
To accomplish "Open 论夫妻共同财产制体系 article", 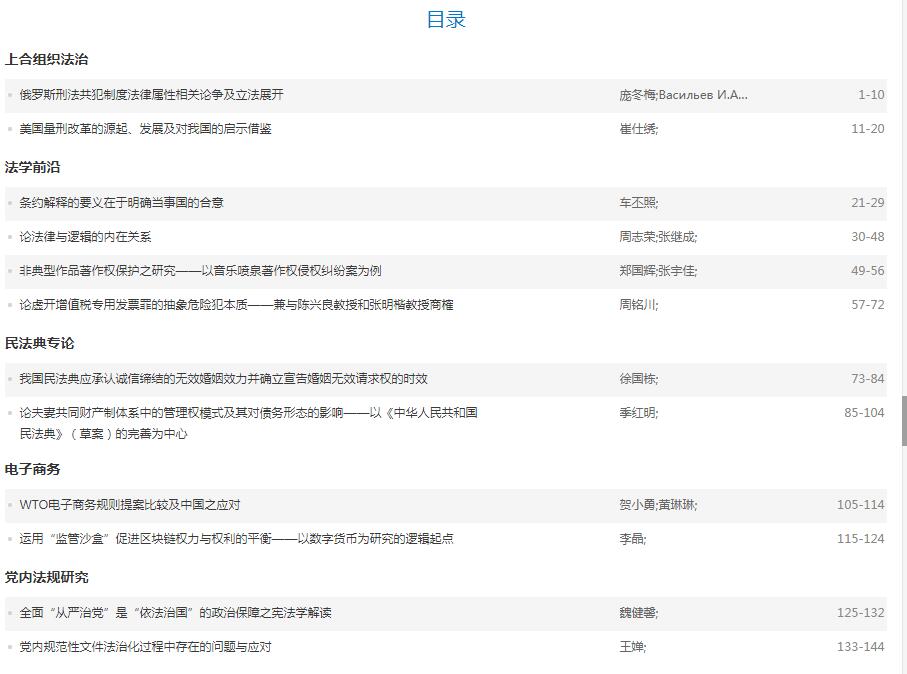I will pyautogui.click(x=248, y=413).
